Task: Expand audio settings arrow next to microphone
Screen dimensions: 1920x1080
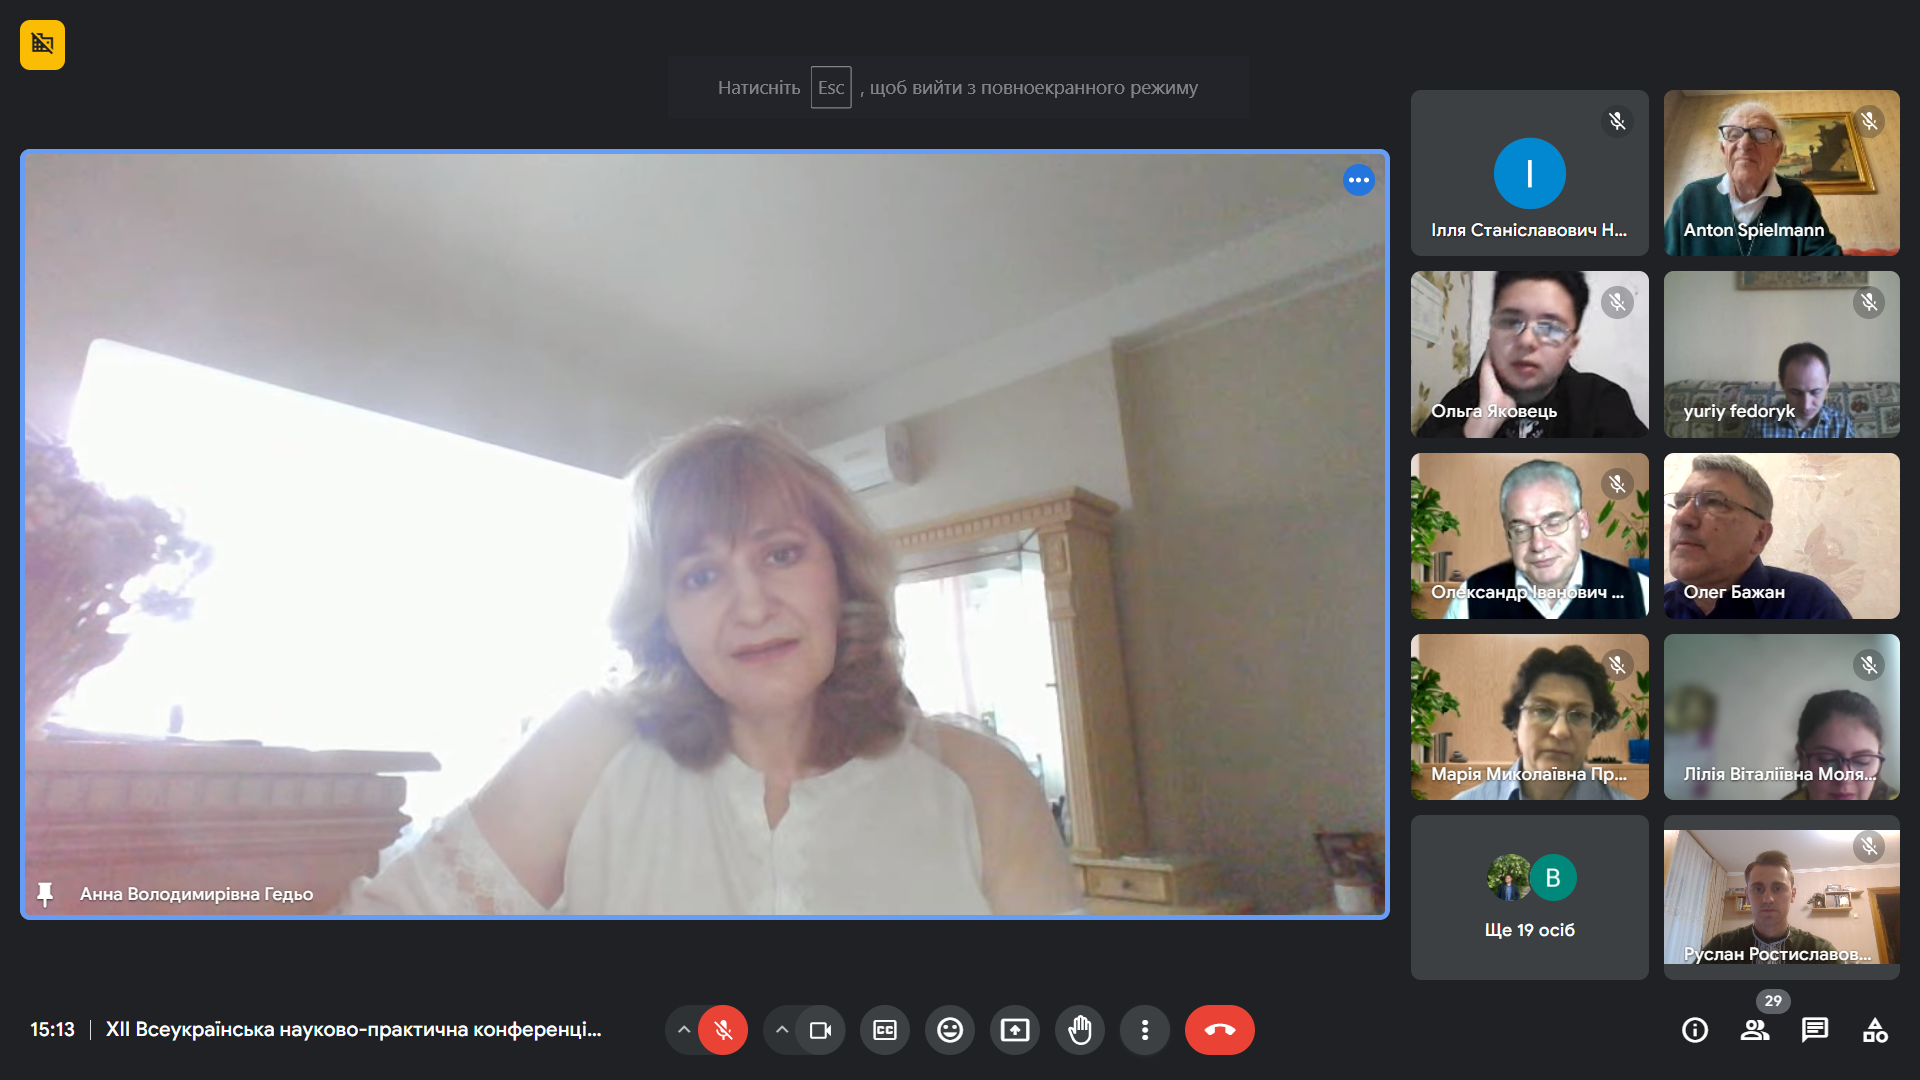Action: (684, 1030)
